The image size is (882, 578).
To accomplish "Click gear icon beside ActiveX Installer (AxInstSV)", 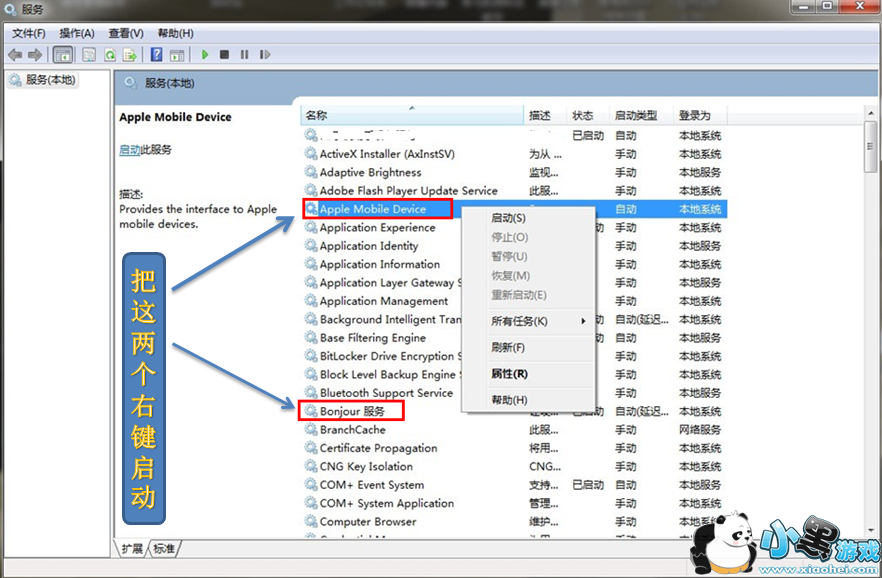I will point(310,153).
